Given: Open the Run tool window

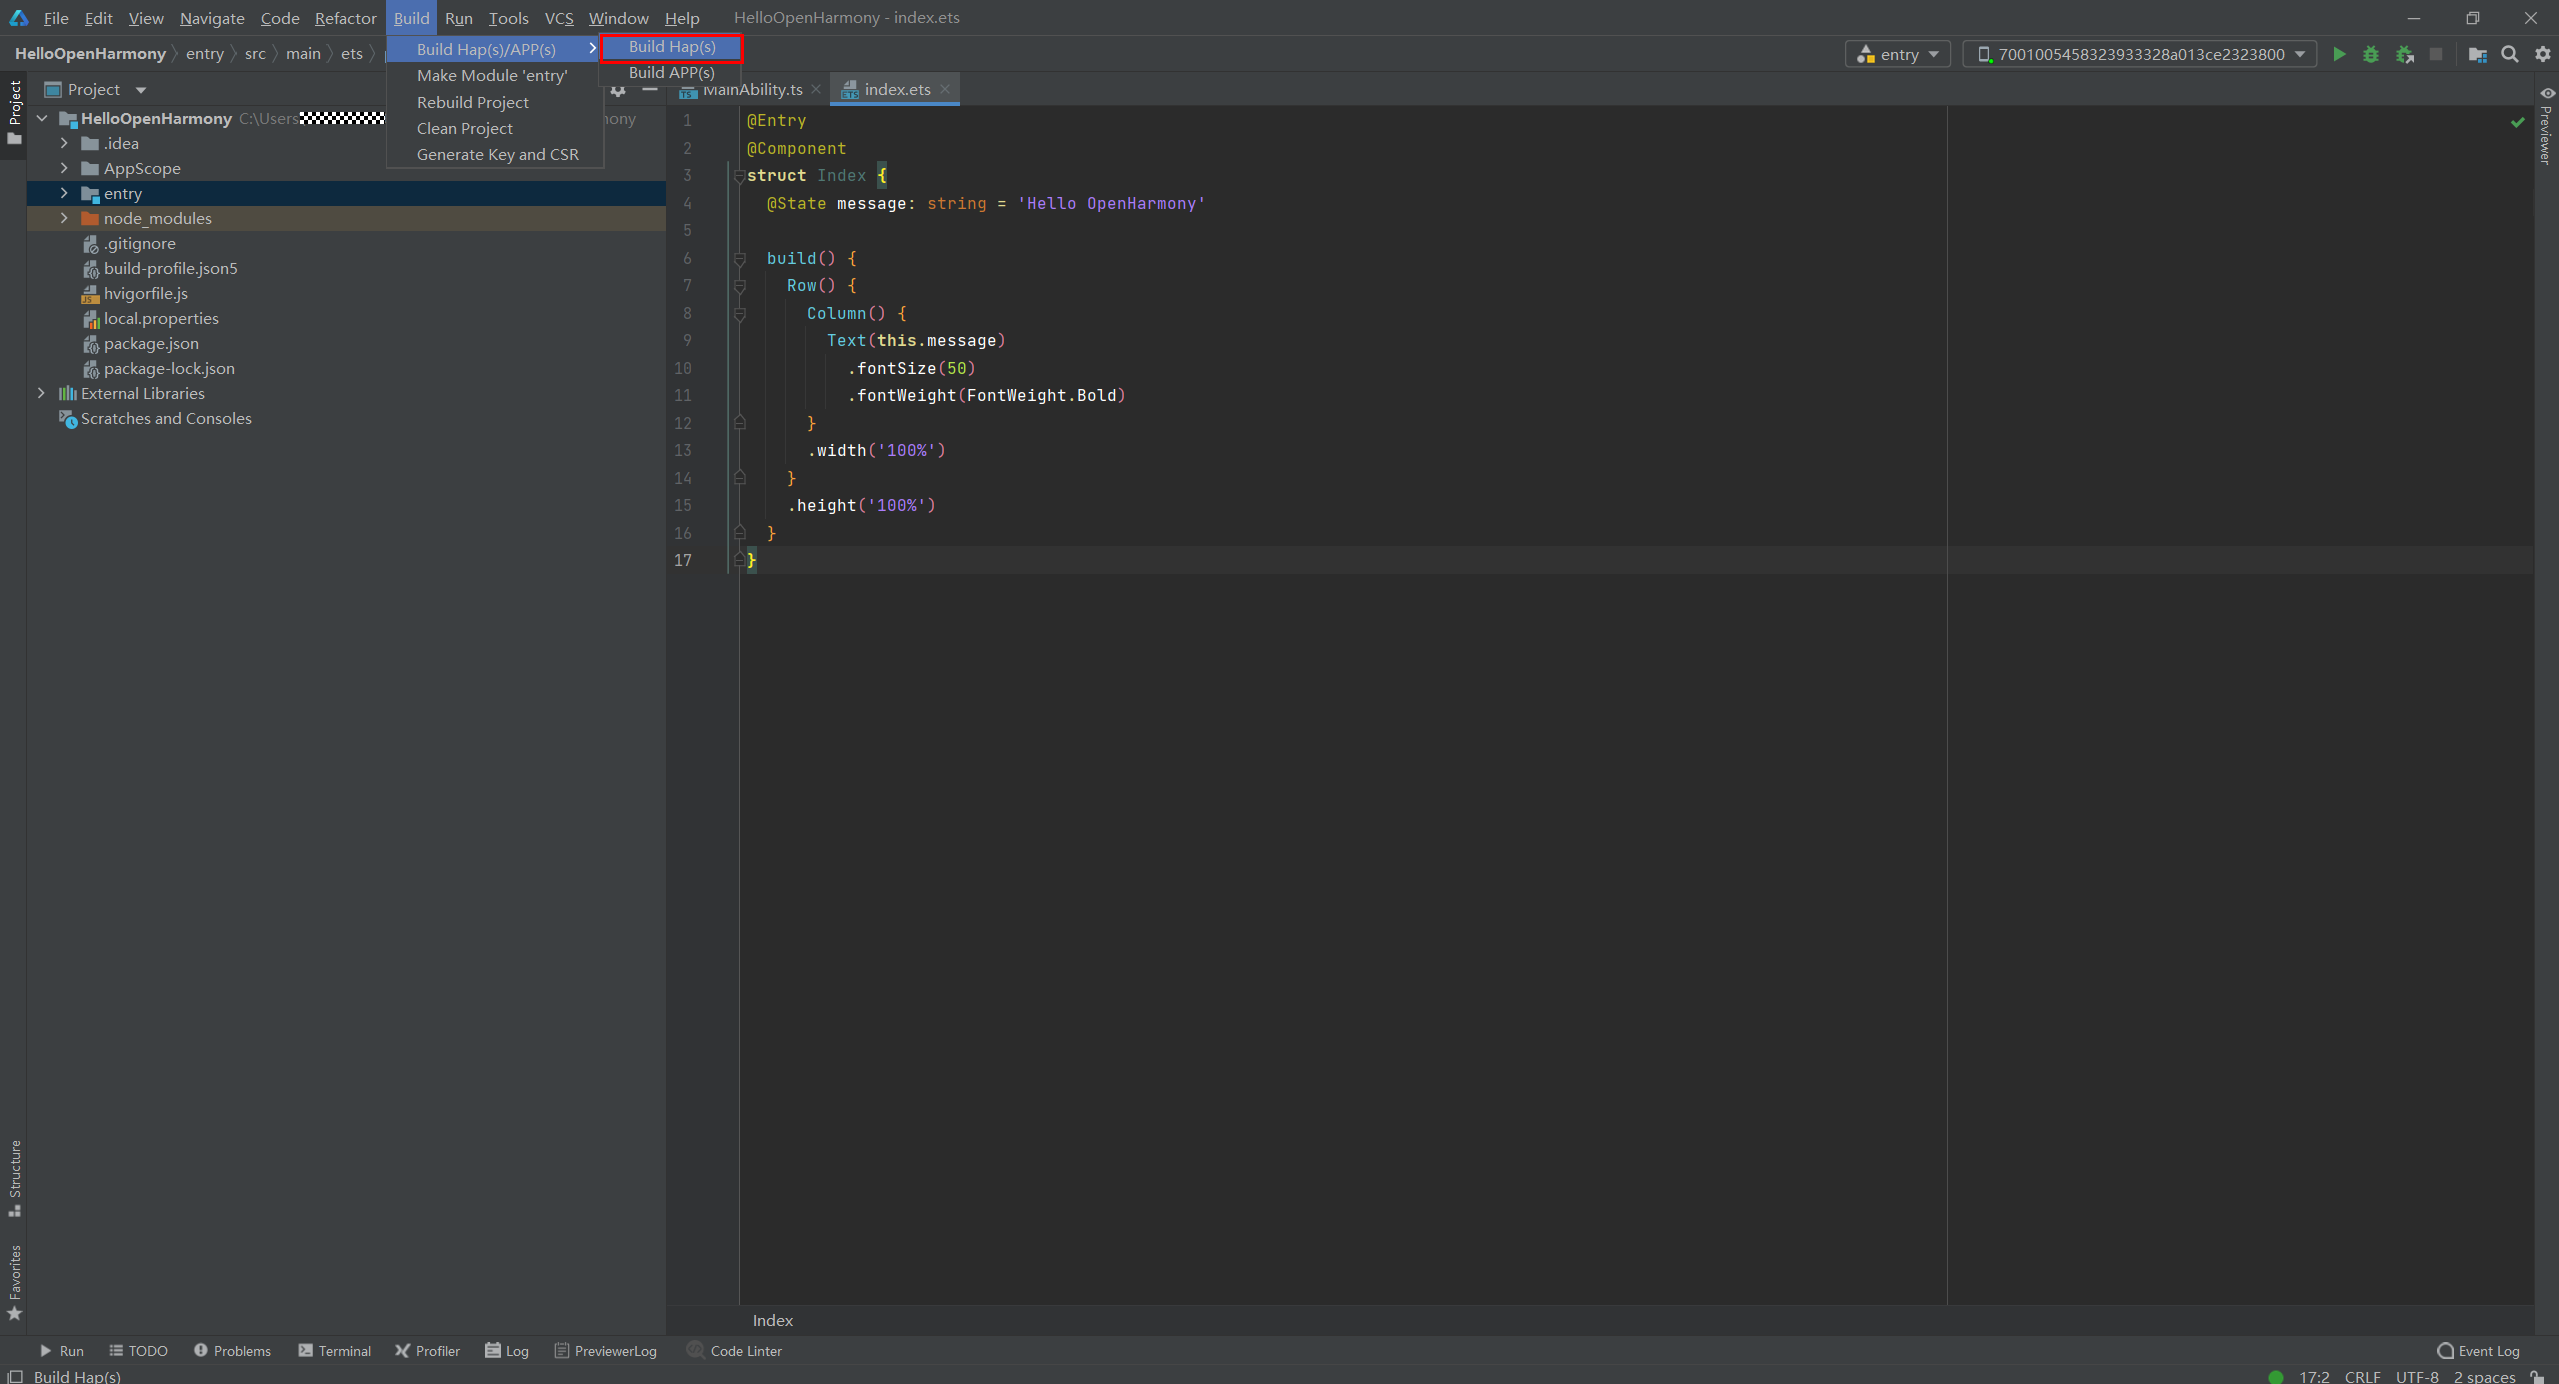Looking at the screenshot, I should tap(61, 1350).
